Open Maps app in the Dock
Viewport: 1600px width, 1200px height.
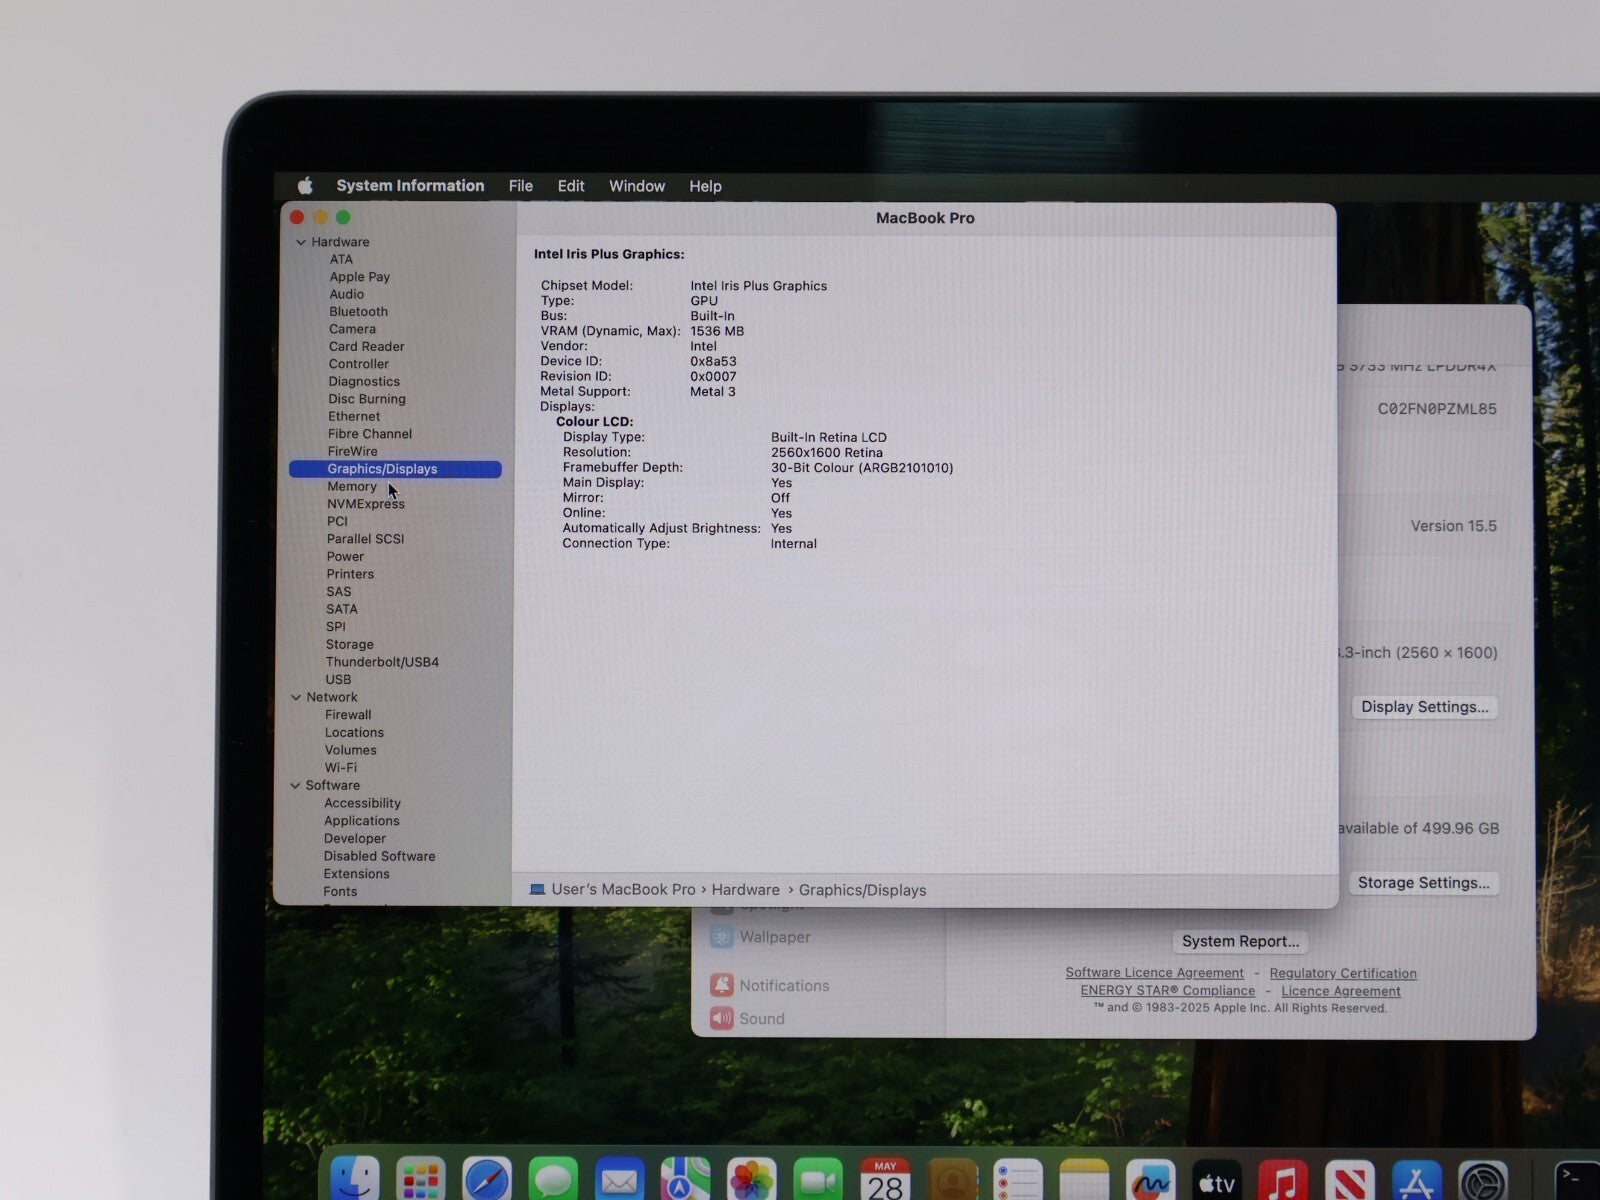point(685,1180)
